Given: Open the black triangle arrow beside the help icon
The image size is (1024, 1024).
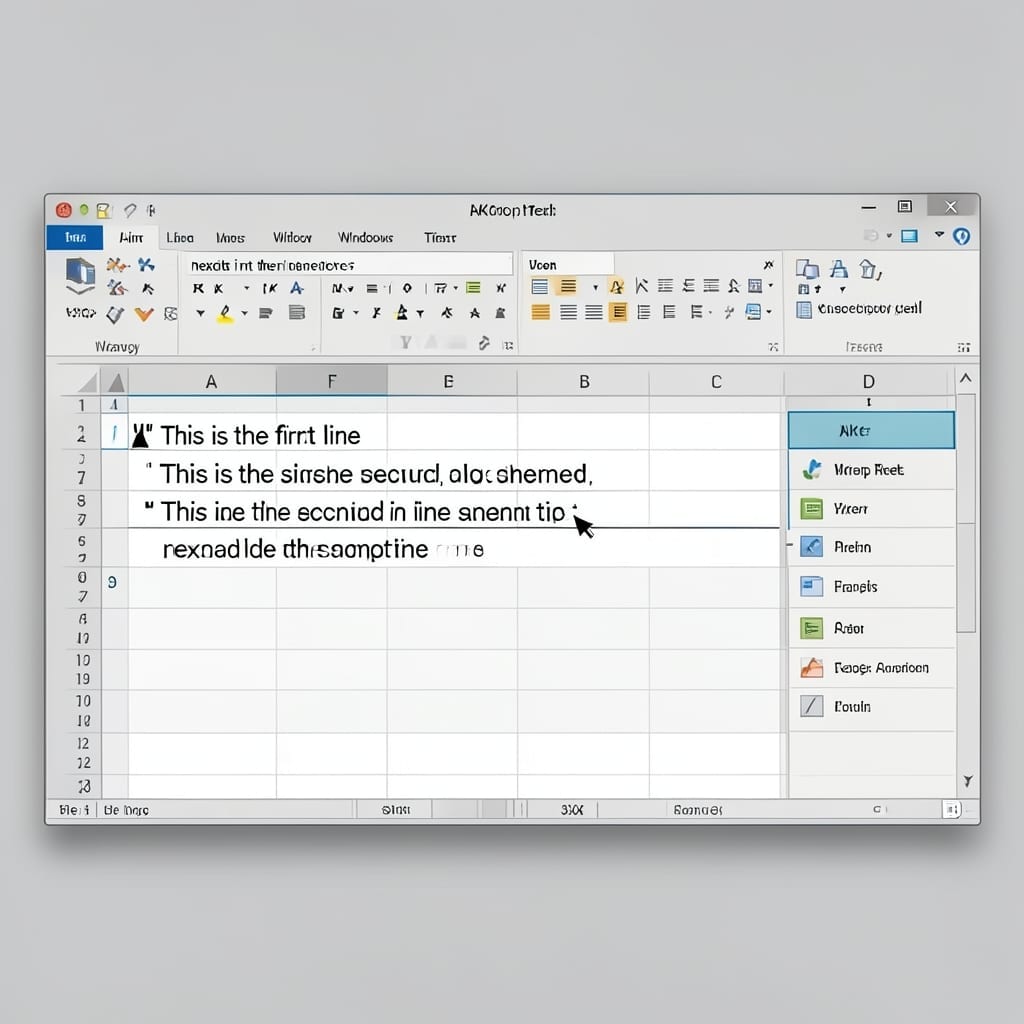Looking at the screenshot, I should [939, 234].
